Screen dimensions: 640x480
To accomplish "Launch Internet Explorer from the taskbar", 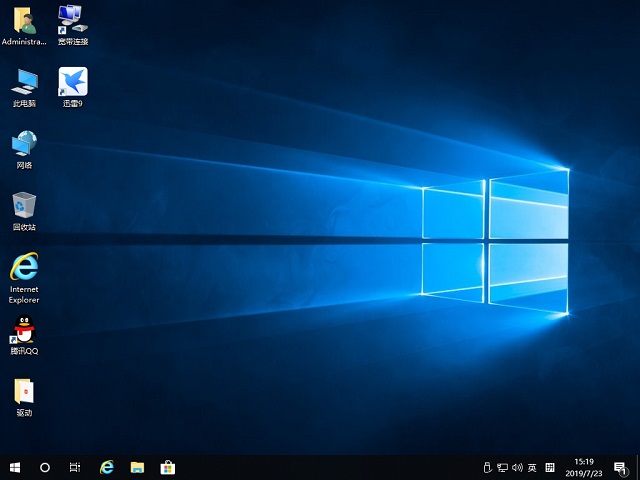I will click(107, 467).
